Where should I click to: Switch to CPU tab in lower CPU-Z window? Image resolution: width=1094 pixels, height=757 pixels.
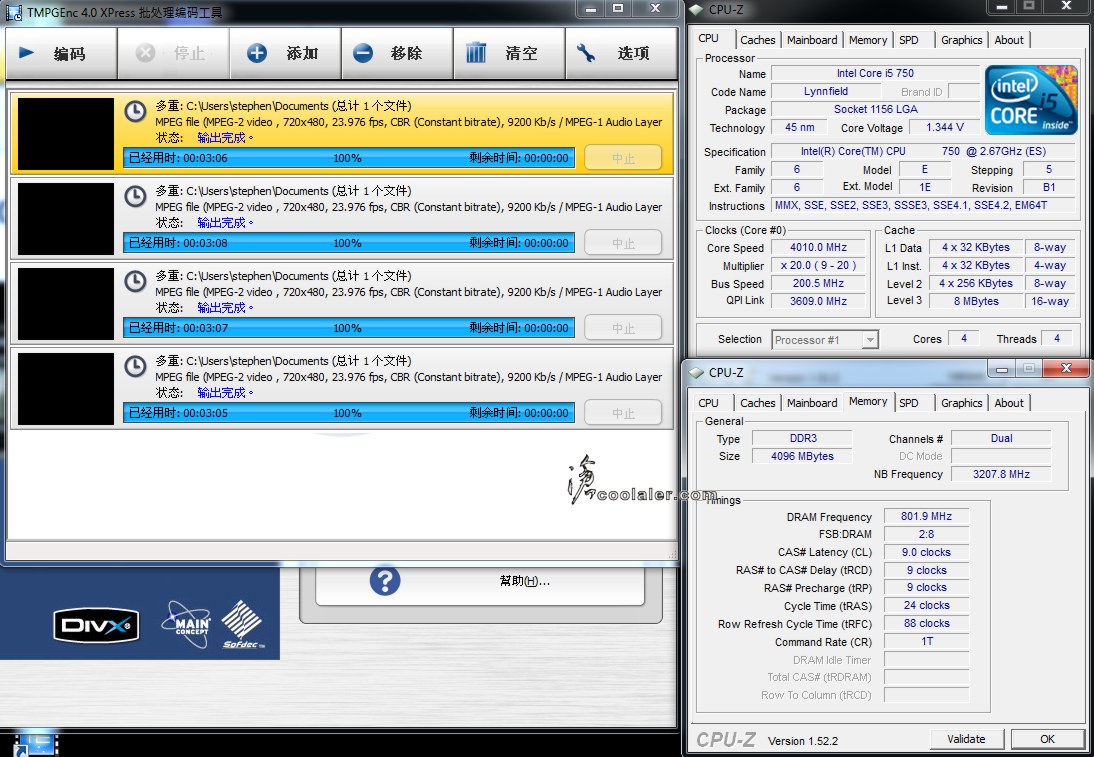[x=708, y=403]
